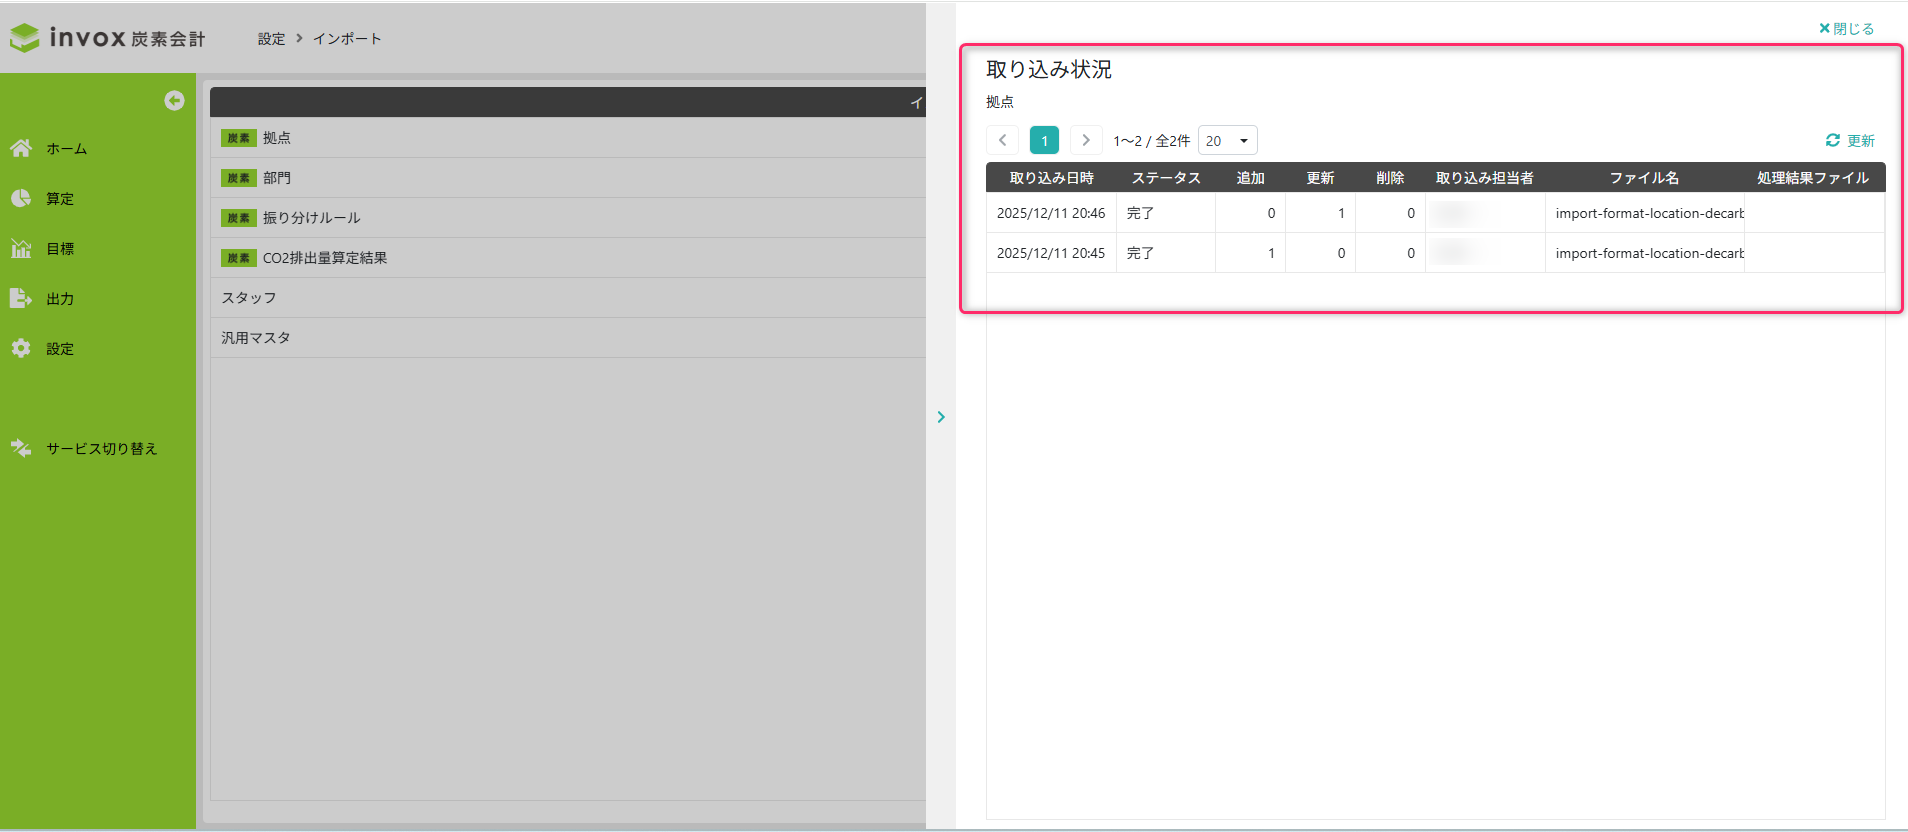The image size is (1908, 832).
Task: Select the CO2排出量算定結果 import item
Action: [324, 258]
